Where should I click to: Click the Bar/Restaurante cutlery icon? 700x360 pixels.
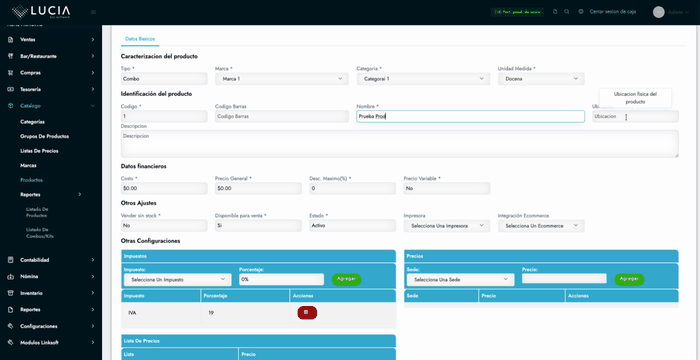tap(11, 56)
